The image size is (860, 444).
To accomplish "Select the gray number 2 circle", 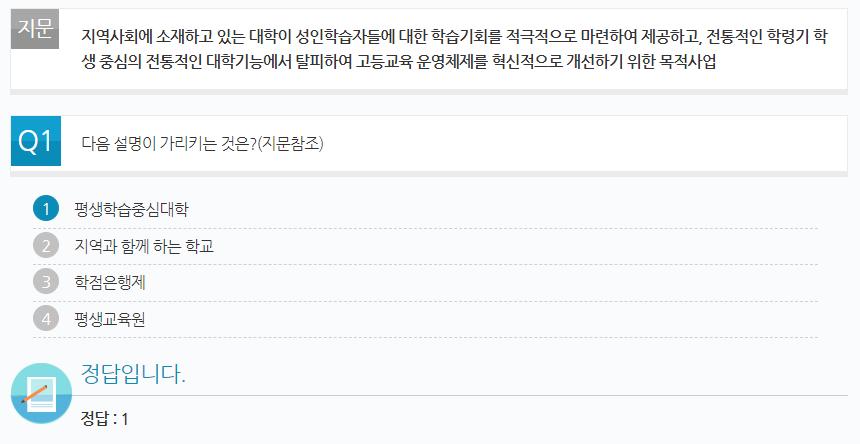I will point(46,246).
